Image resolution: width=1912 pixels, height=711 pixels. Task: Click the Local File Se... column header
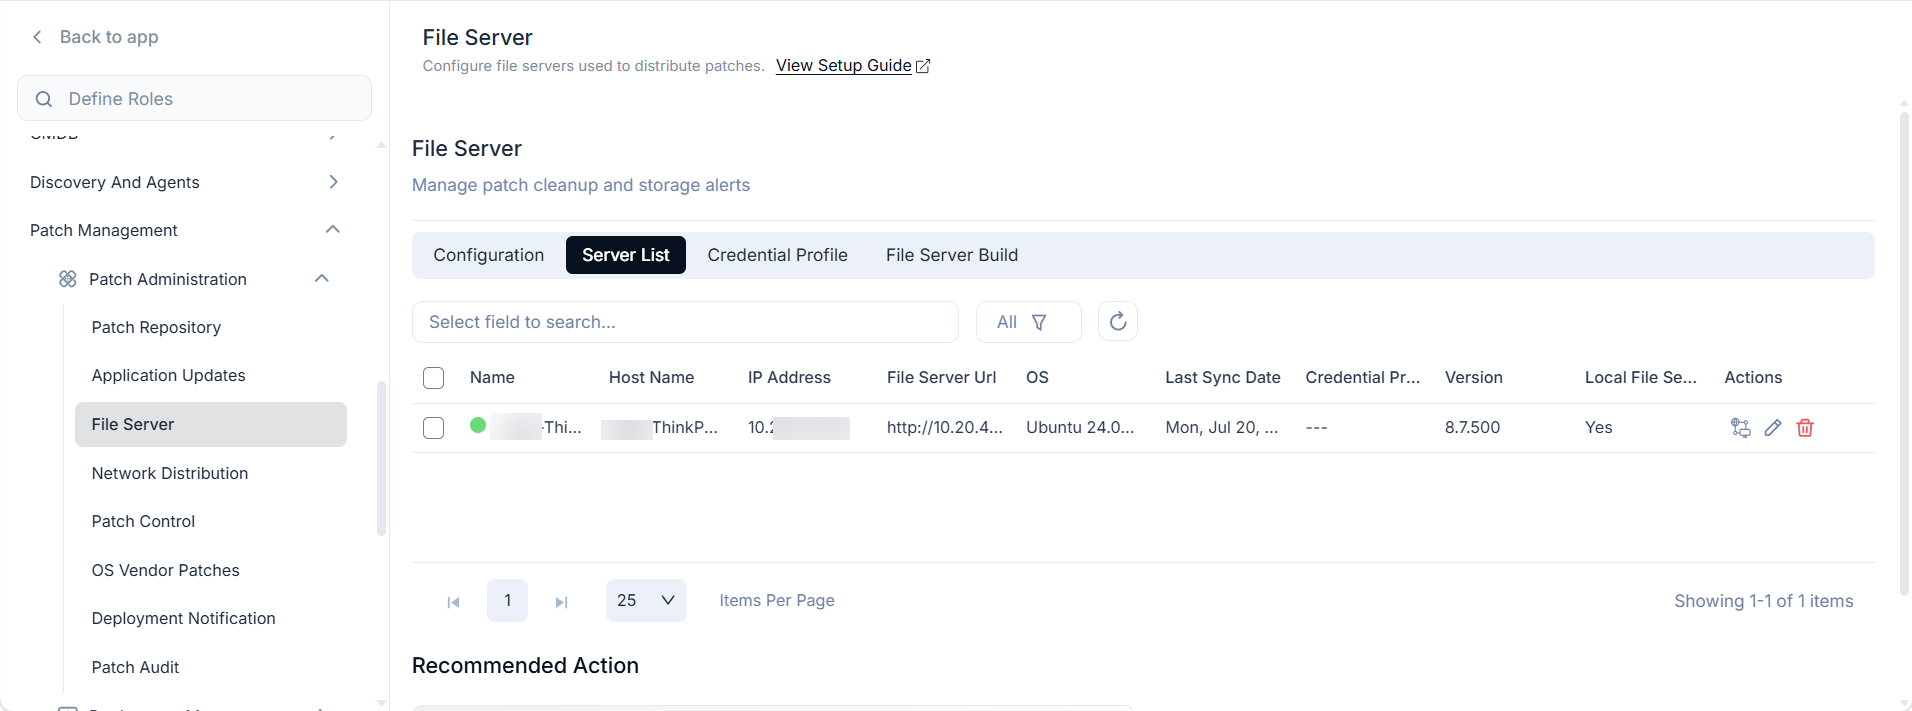tap(1640, 377)
